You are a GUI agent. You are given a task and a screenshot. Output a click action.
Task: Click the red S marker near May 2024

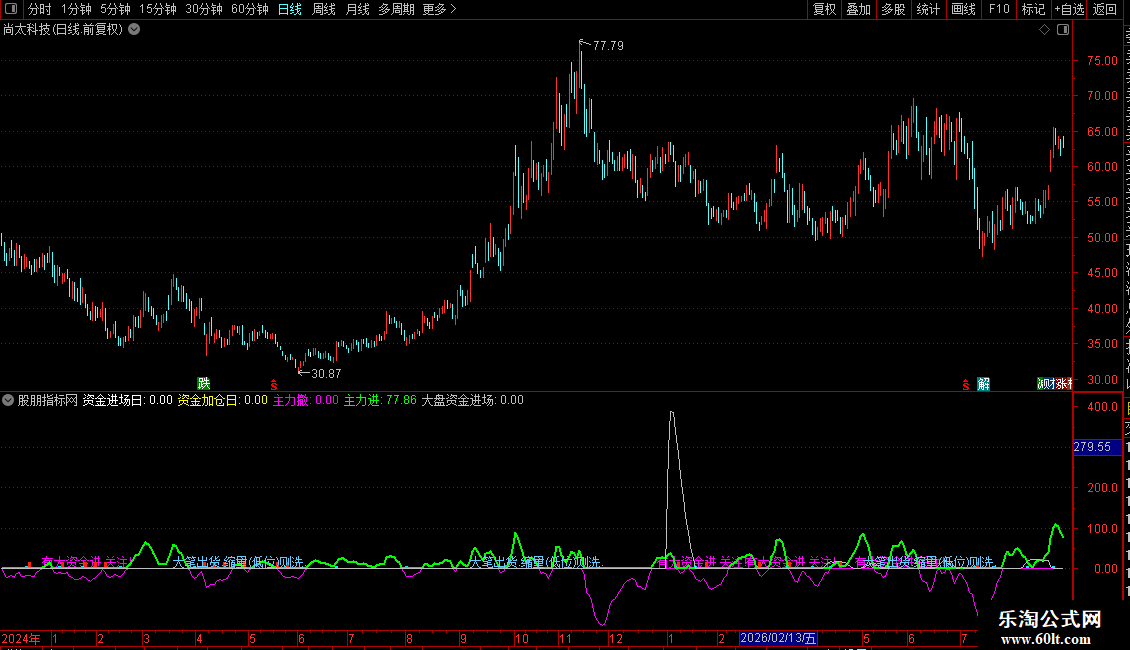coord(274,385)
